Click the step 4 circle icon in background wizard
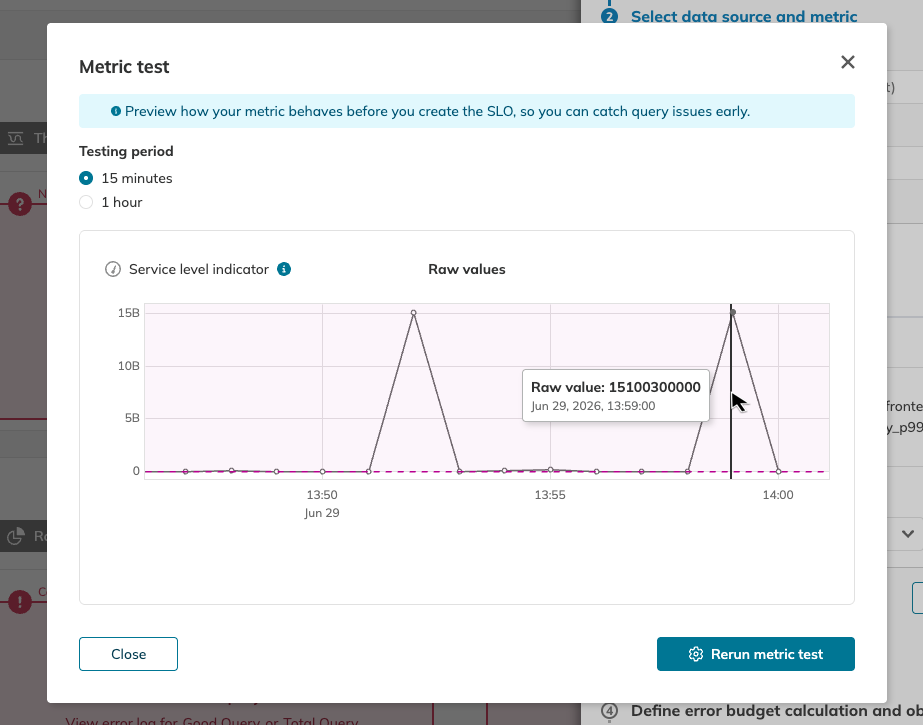The image size is (923, 725). point(609,711)
